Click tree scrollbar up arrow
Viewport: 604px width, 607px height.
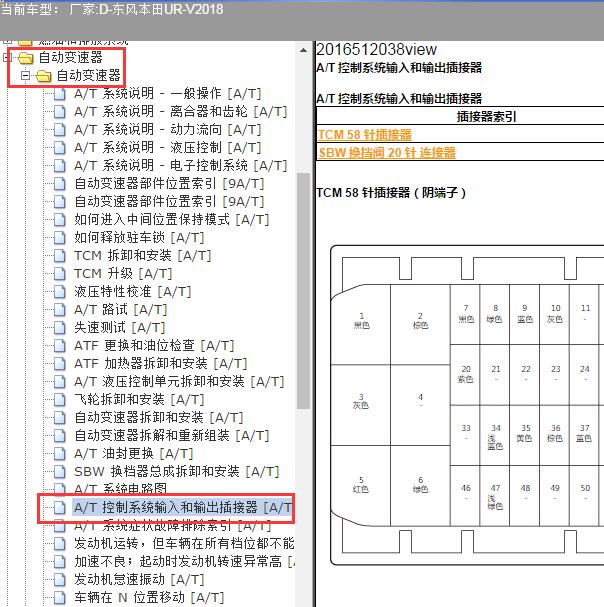304,50
